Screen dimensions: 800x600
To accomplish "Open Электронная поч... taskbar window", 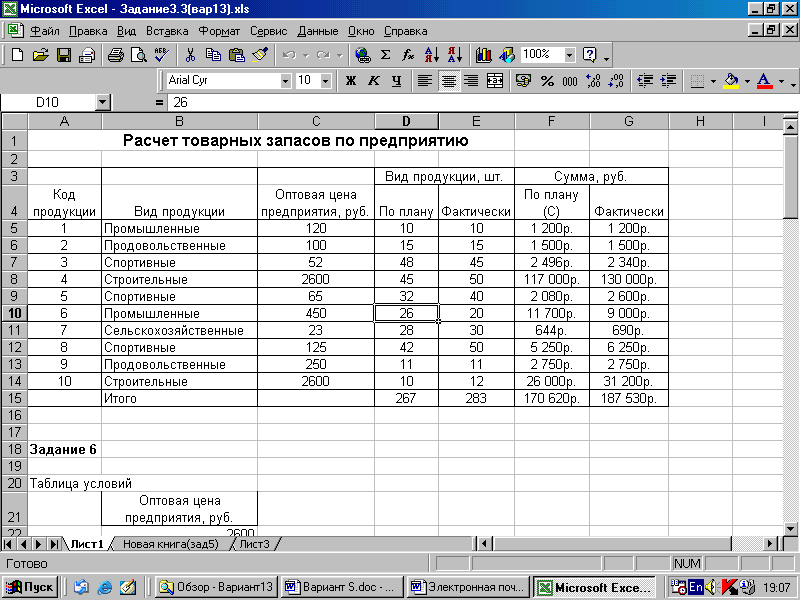I will pos(468,587).
